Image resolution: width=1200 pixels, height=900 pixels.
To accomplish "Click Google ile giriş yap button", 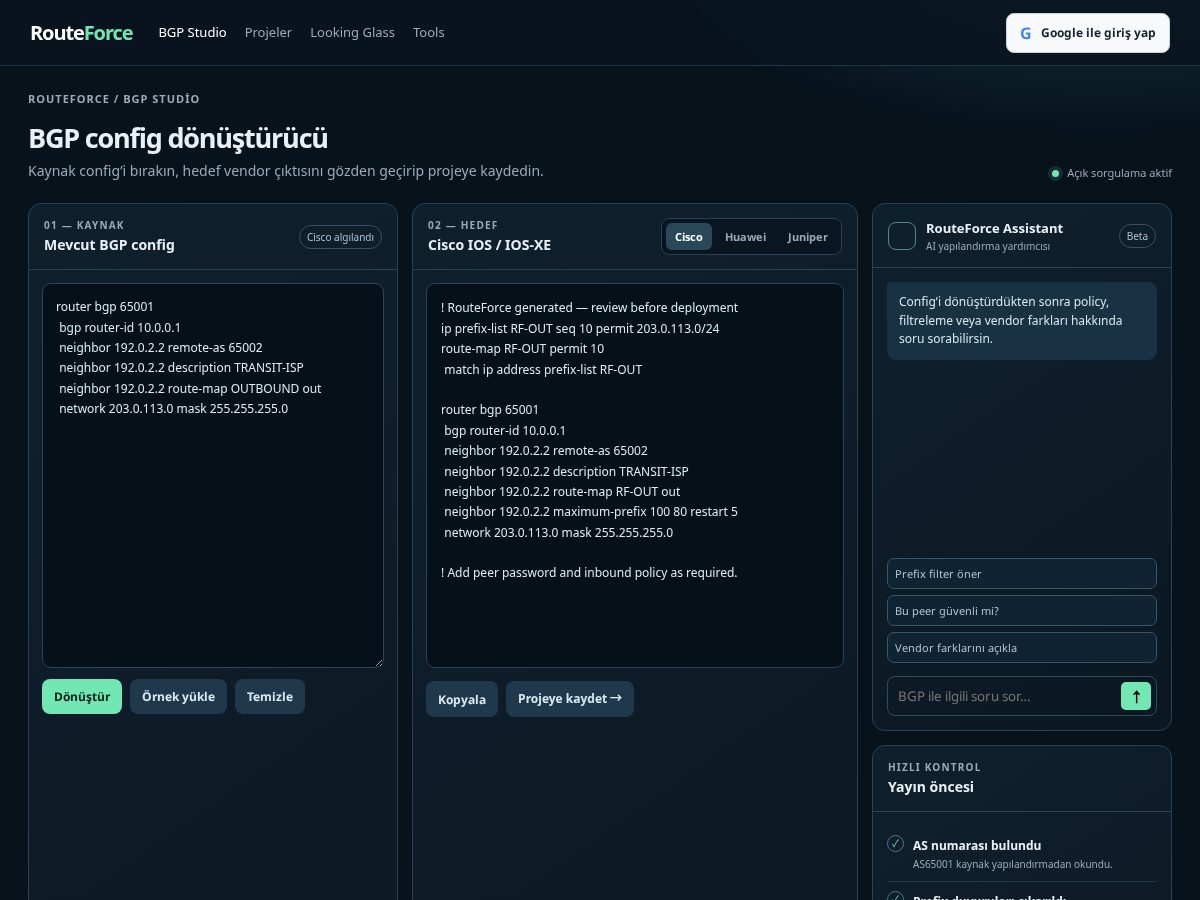I will pos(1088,33).
